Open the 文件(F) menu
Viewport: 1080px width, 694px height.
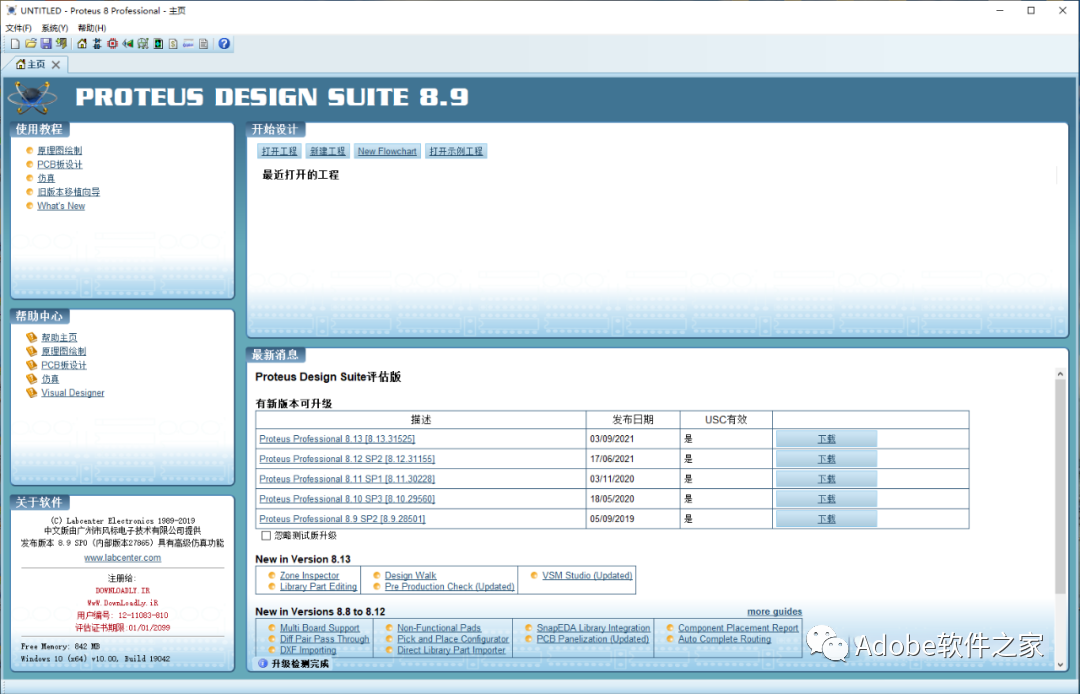click(18, 27)
